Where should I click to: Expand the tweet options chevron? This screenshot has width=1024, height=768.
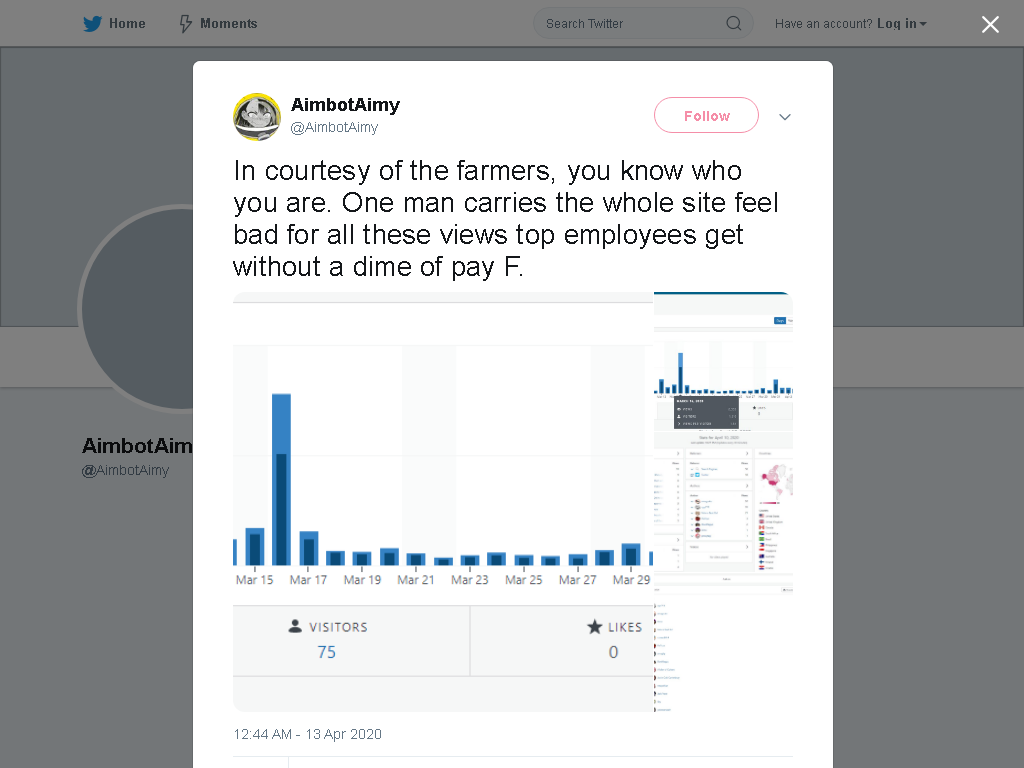pos(784,117)
